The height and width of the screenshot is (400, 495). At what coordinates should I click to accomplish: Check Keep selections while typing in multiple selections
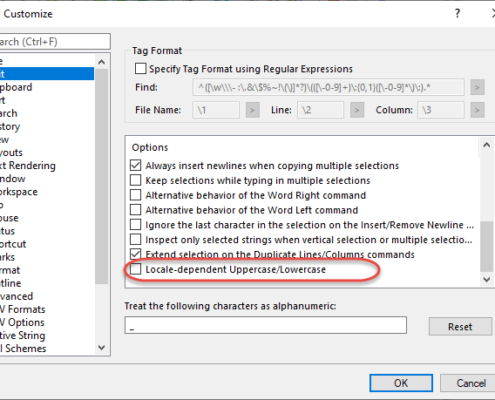(x=135, y=180)
